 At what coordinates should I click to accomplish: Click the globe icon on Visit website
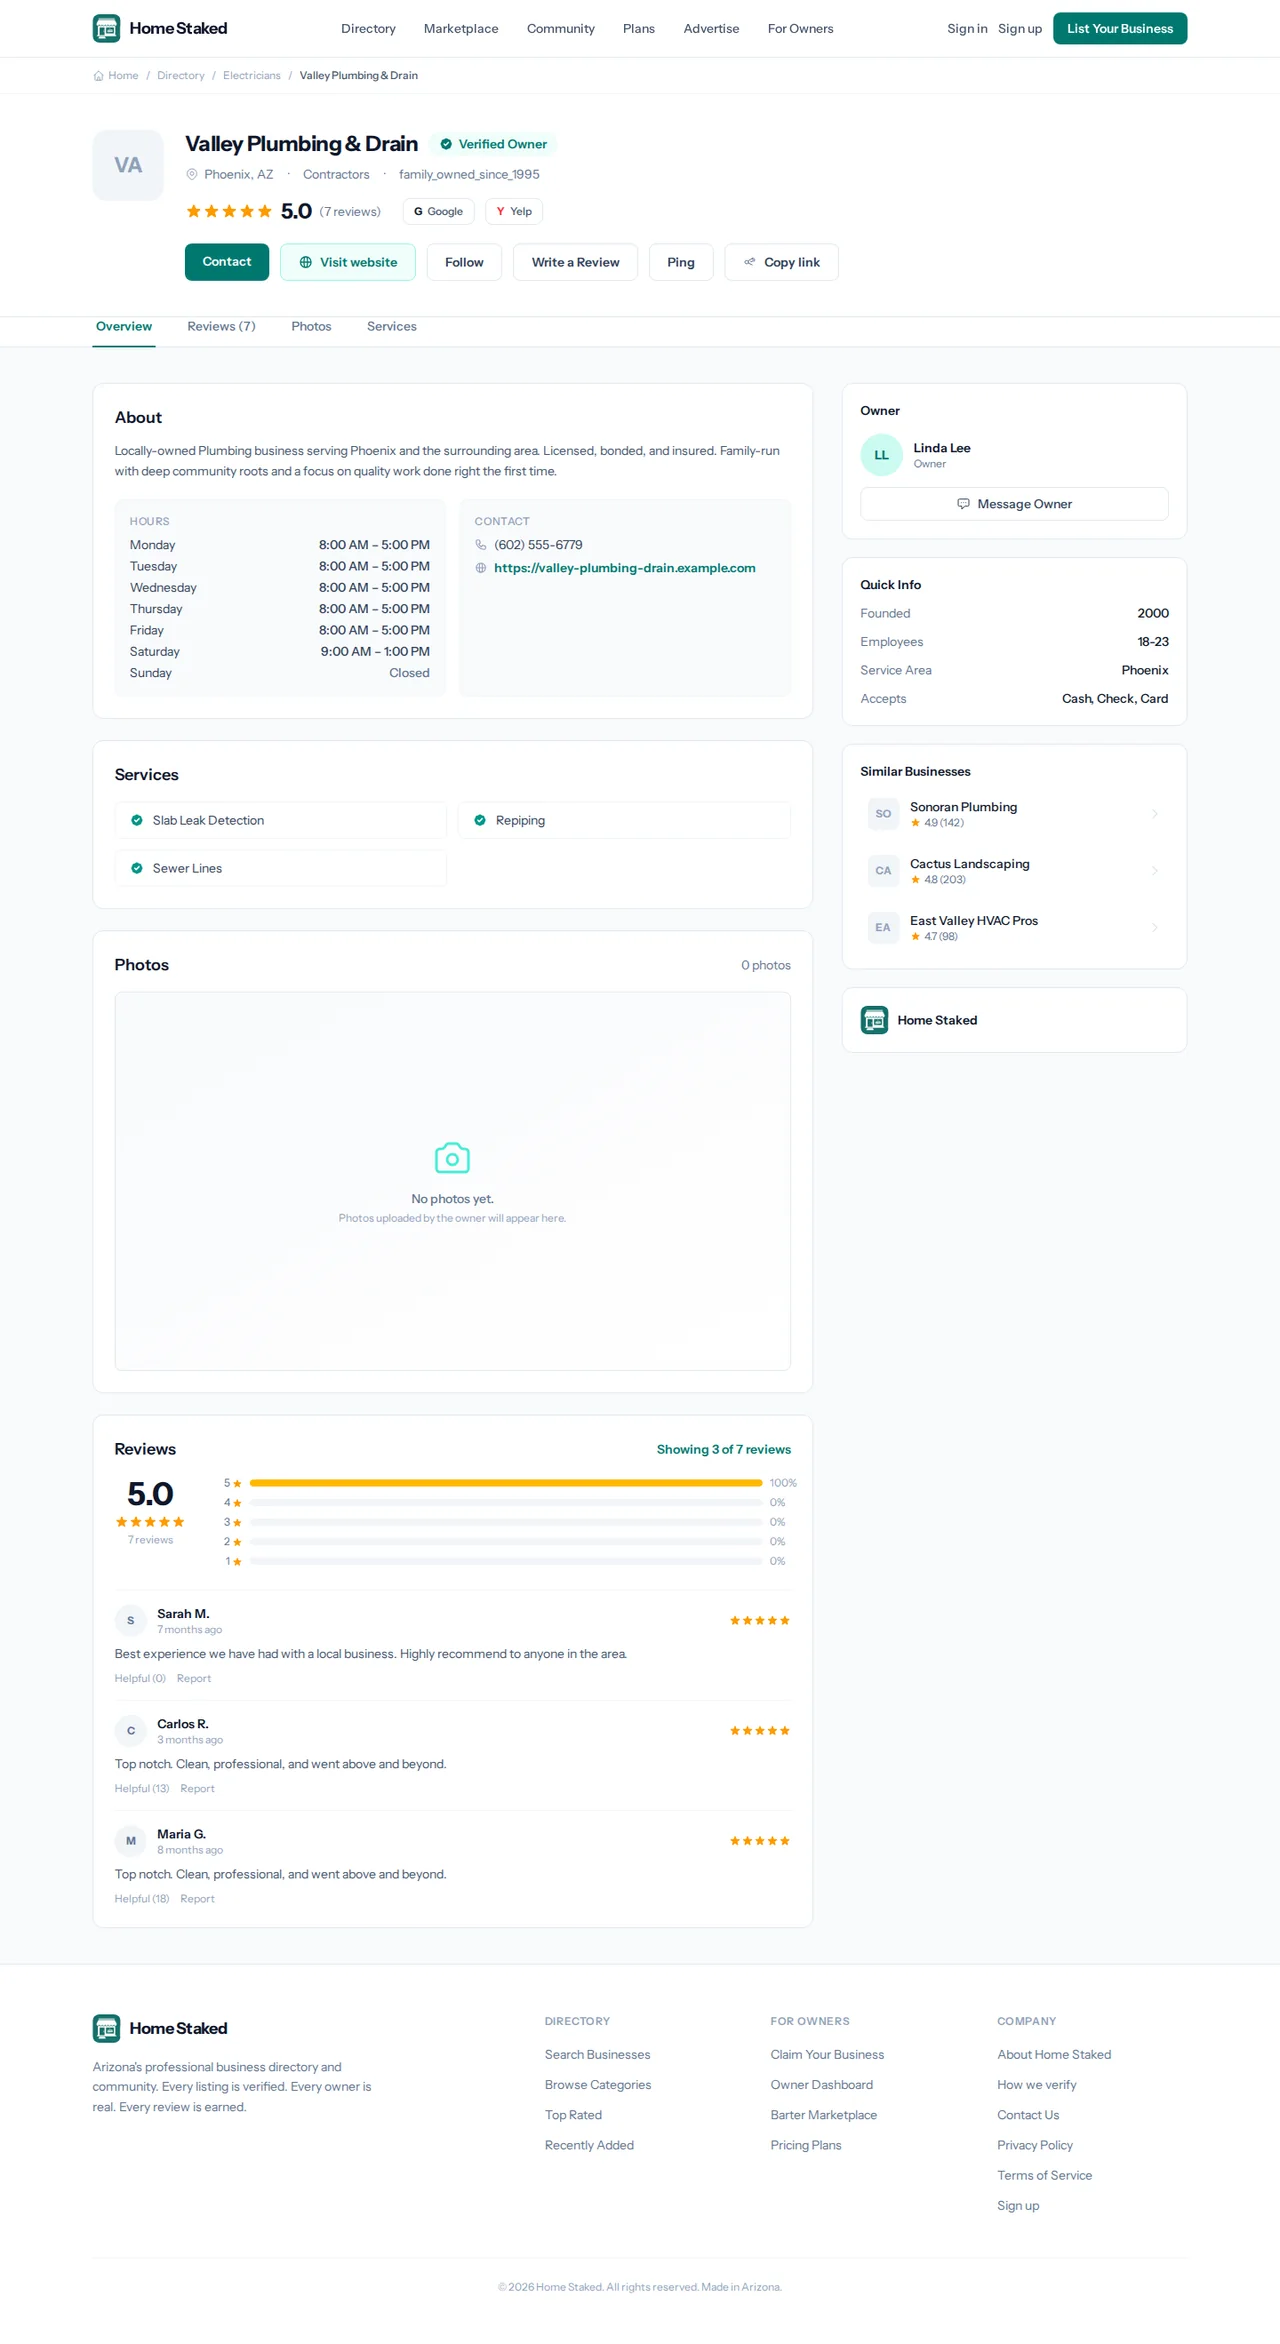click(x=306, y=262)
